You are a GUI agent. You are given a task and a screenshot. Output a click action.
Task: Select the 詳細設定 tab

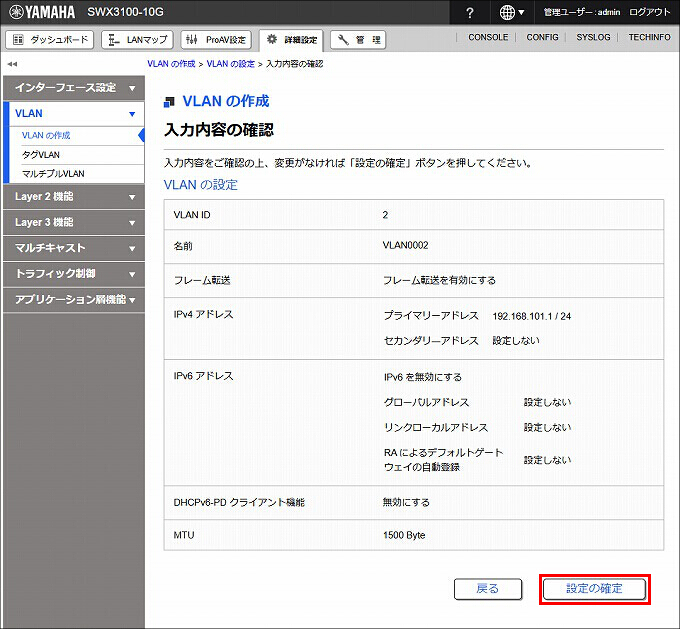(291, 40)
